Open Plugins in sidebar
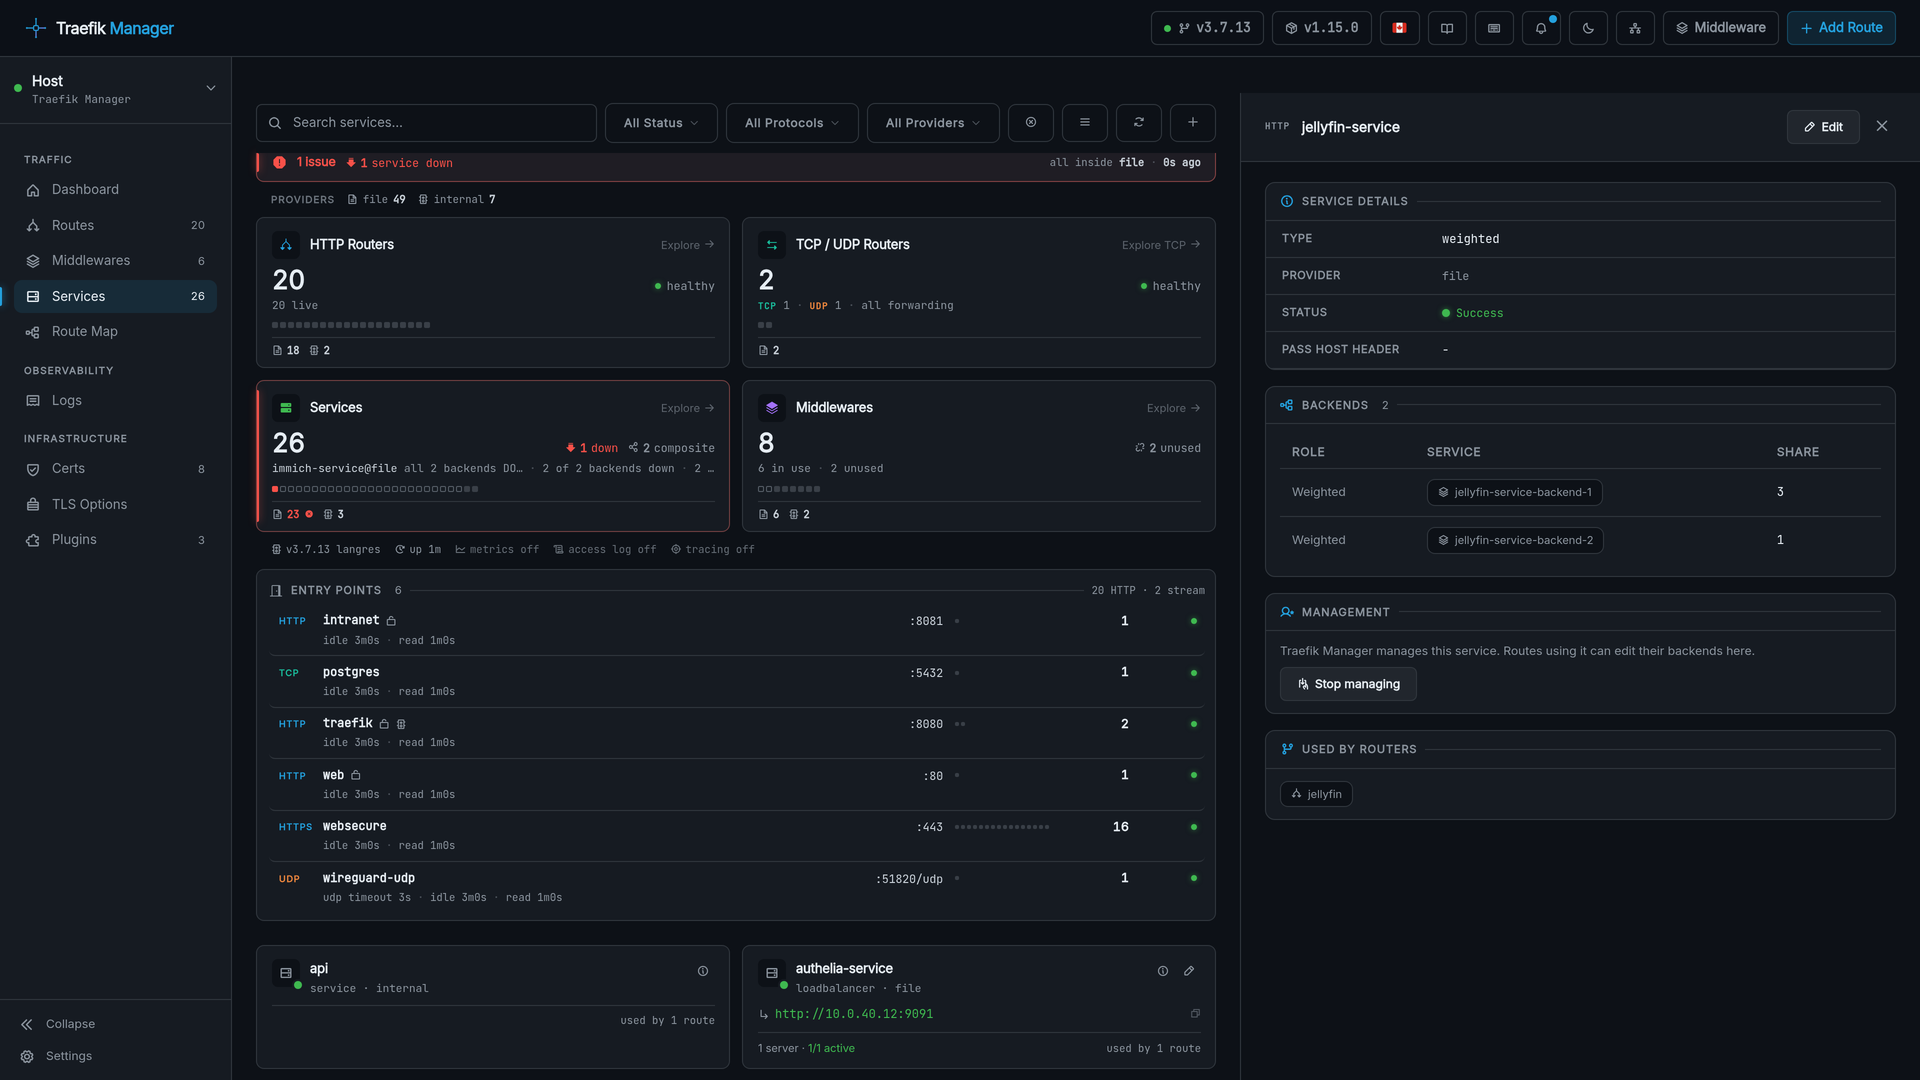The width and height of the screenshot is (1920, 1080). click(115, 540)
